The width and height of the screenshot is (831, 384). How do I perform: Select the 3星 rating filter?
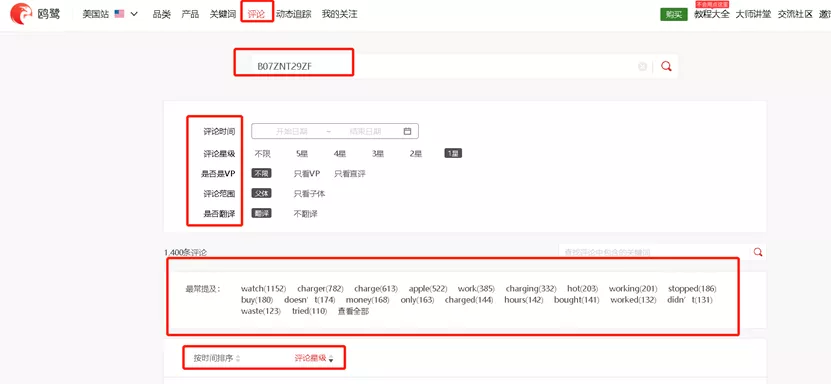click(377, 154)
